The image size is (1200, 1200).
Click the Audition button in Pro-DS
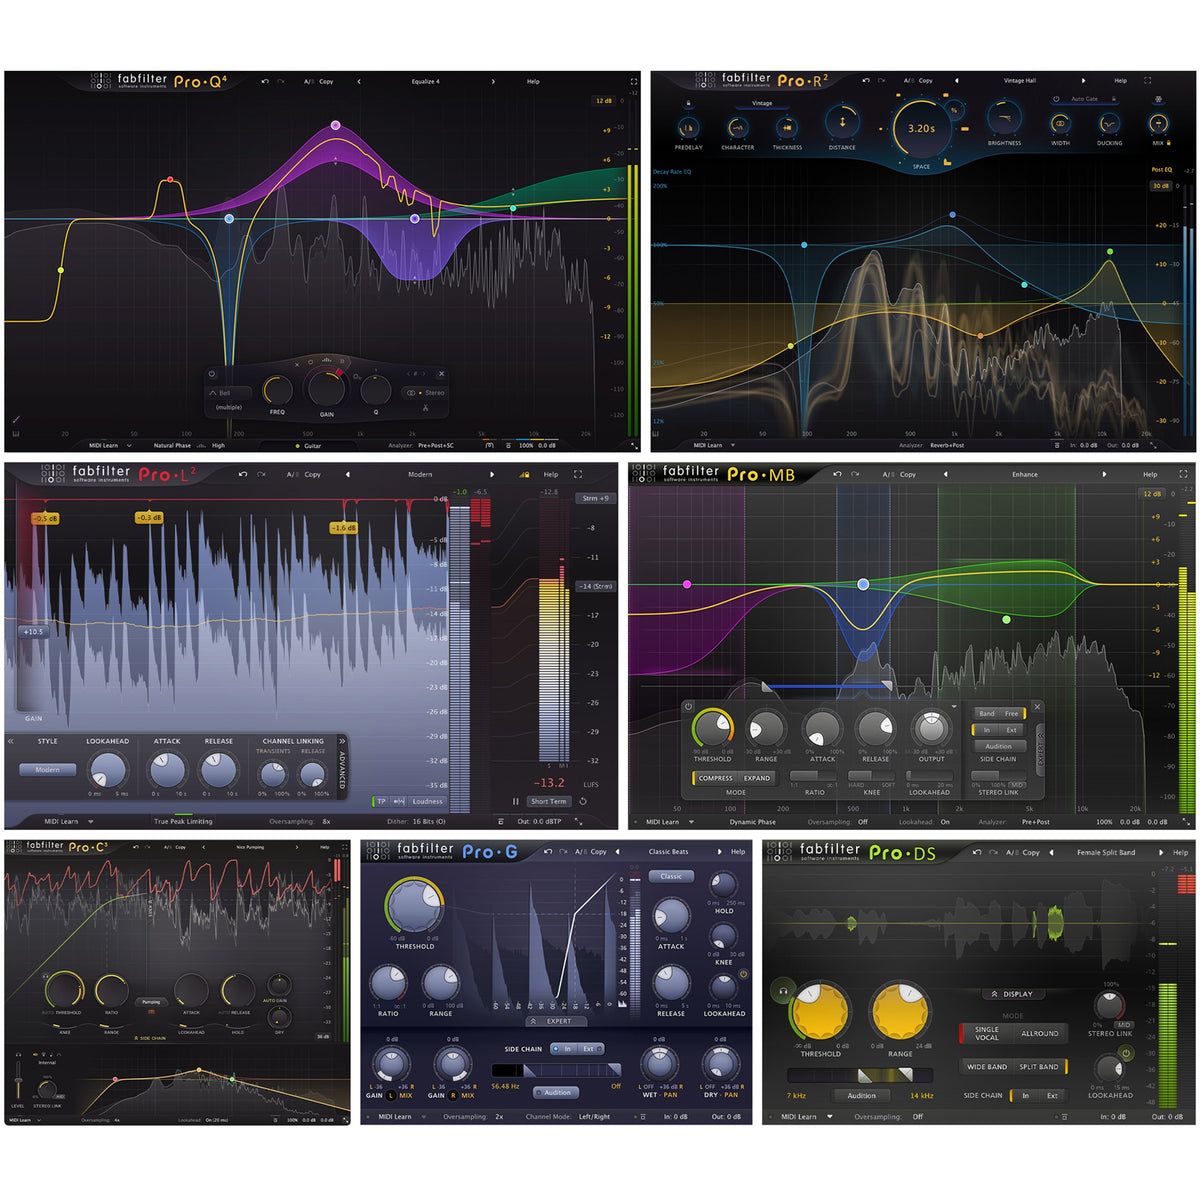[861, 1095]
